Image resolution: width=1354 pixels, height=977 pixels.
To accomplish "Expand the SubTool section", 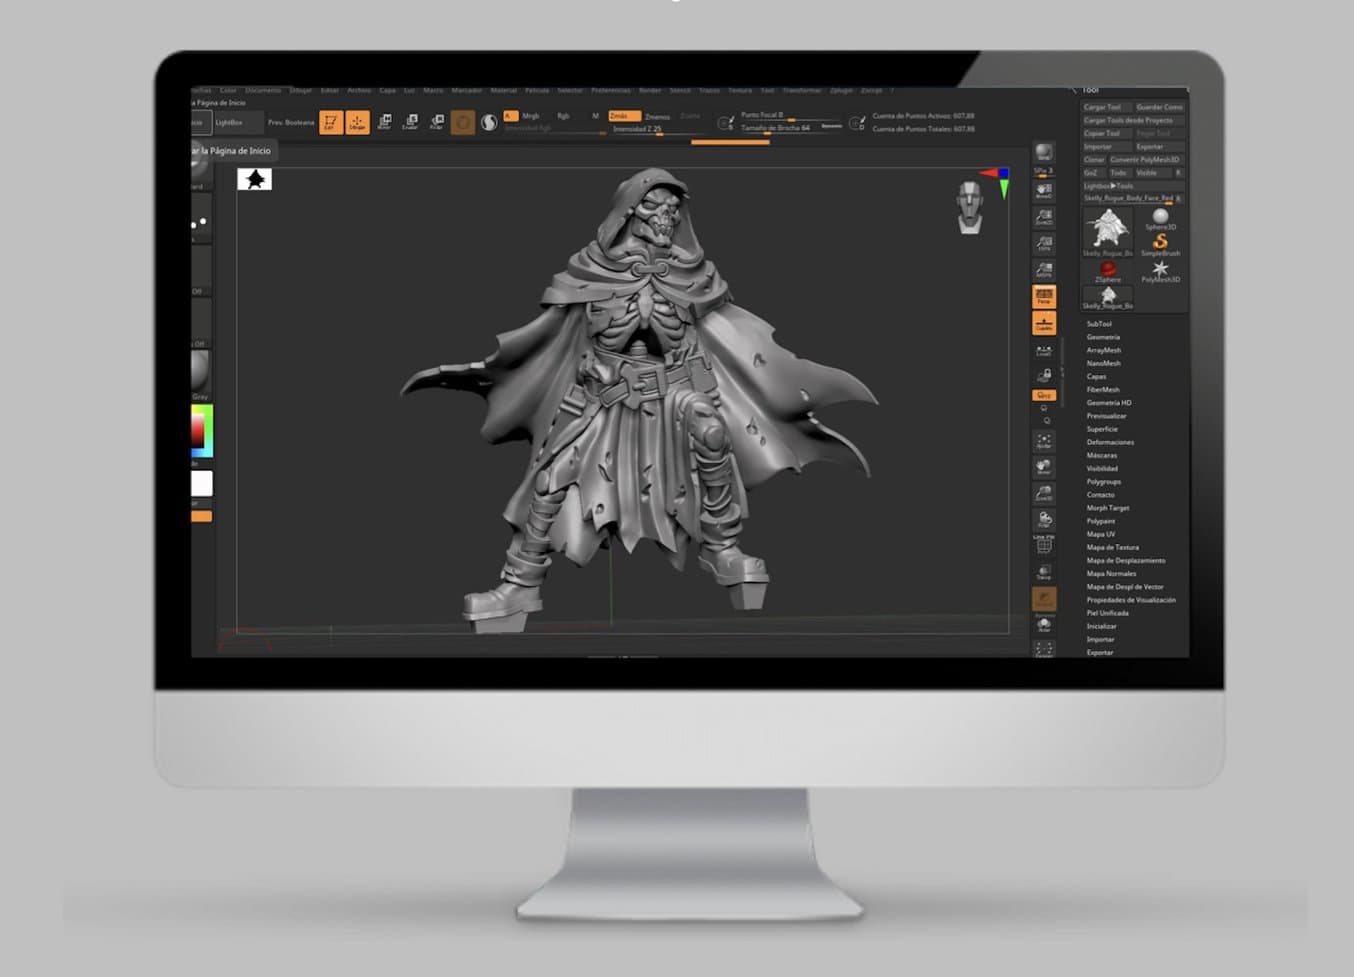I will (1099, 324).
